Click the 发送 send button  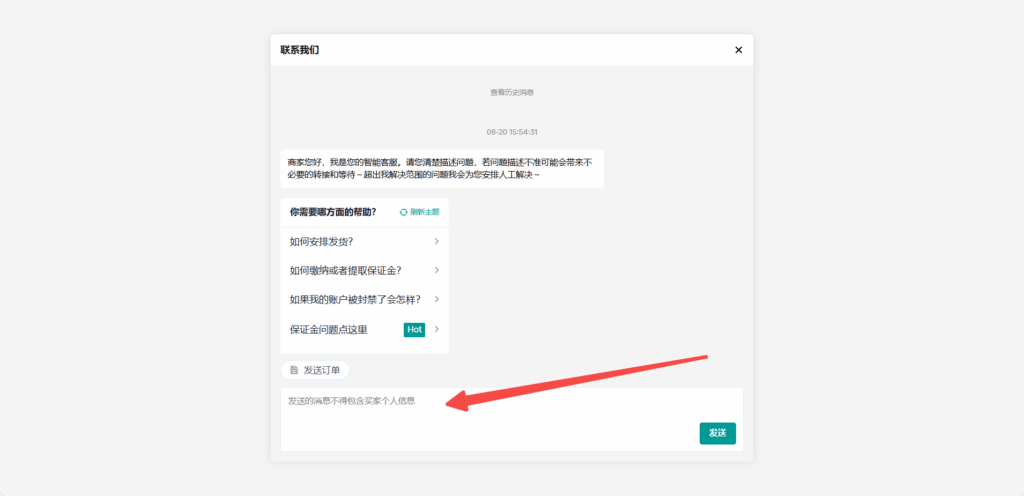click(x=718, y=433)
